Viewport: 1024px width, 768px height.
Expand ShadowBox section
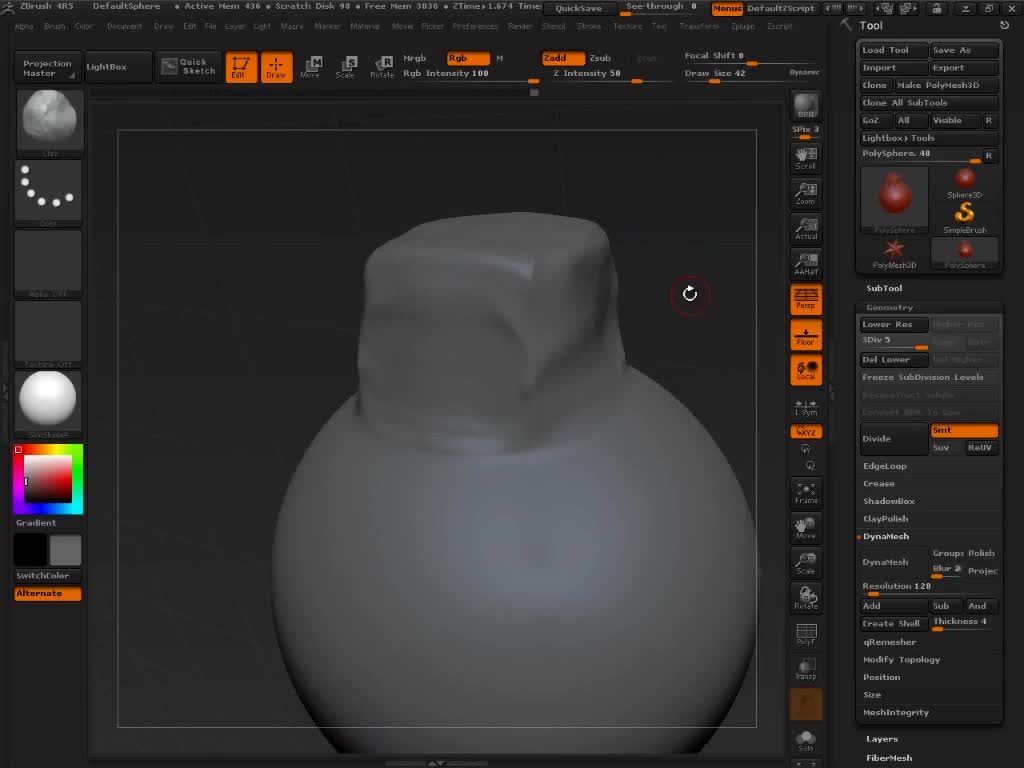889,502
